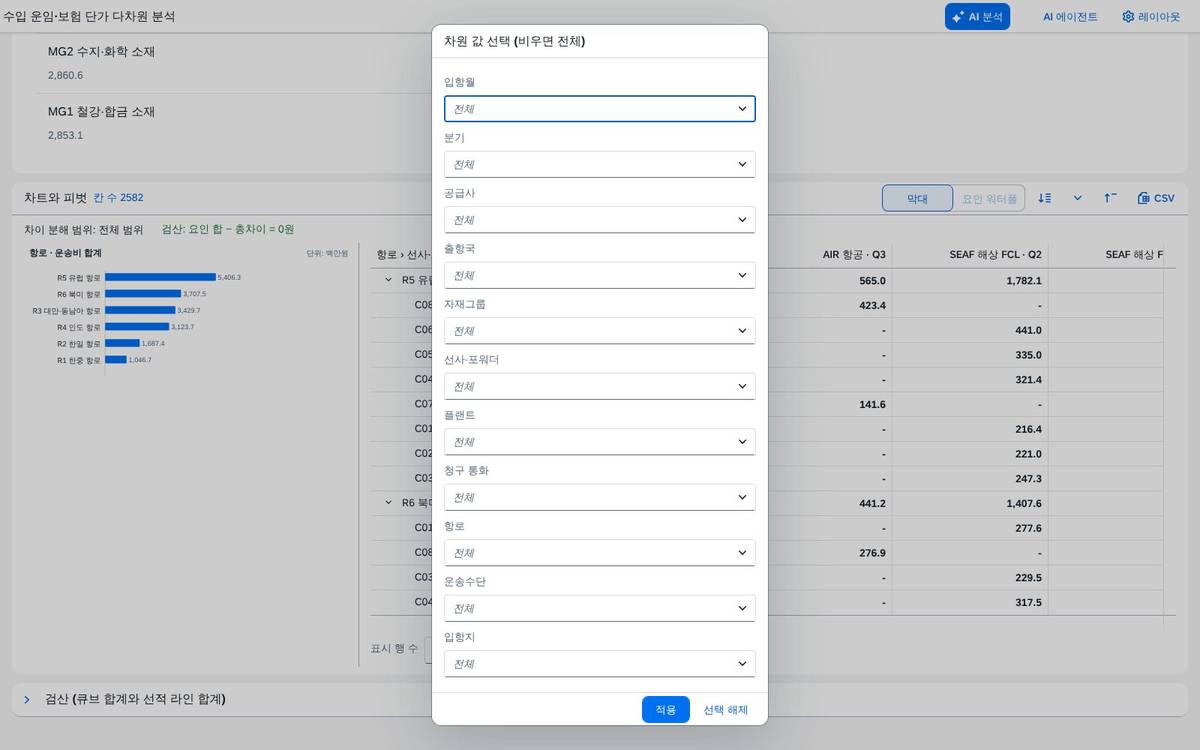The height and width of the screenshot is (750, 1200).
Task: Open the AI 에이전트 link
Action: point(1070,17)
